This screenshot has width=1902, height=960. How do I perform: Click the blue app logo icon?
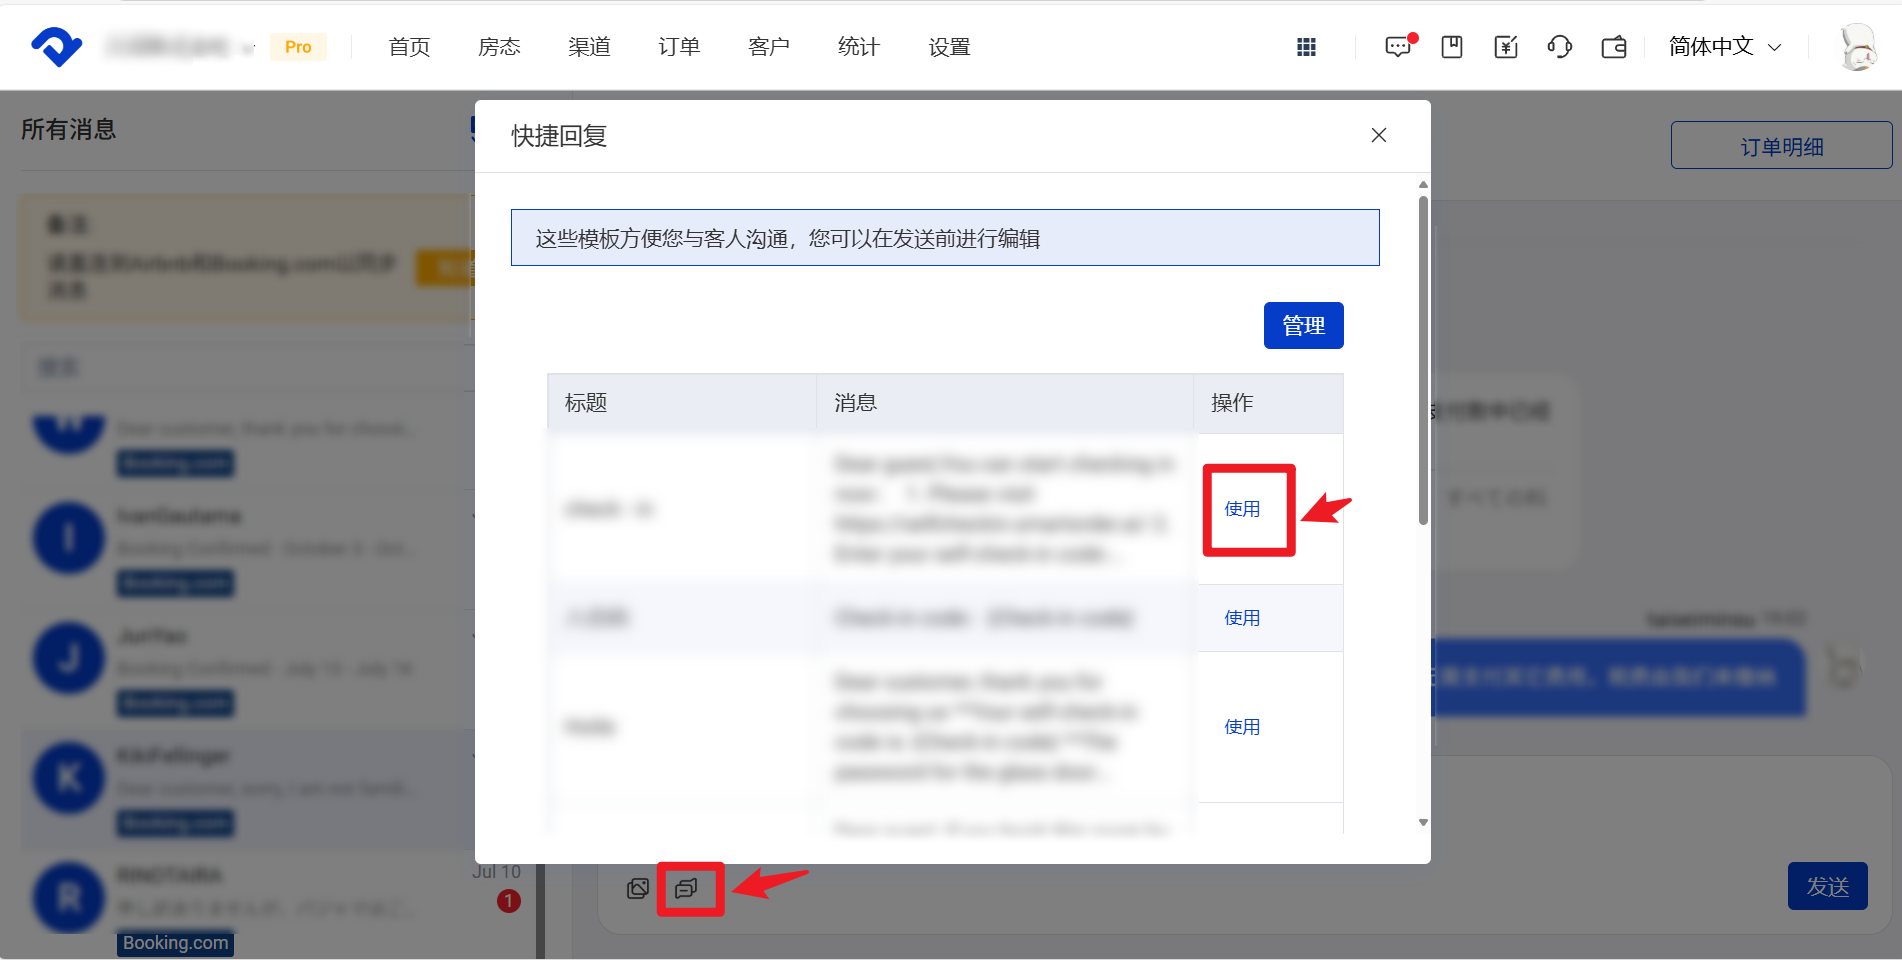pyautogui.click(x=56, y=46)
